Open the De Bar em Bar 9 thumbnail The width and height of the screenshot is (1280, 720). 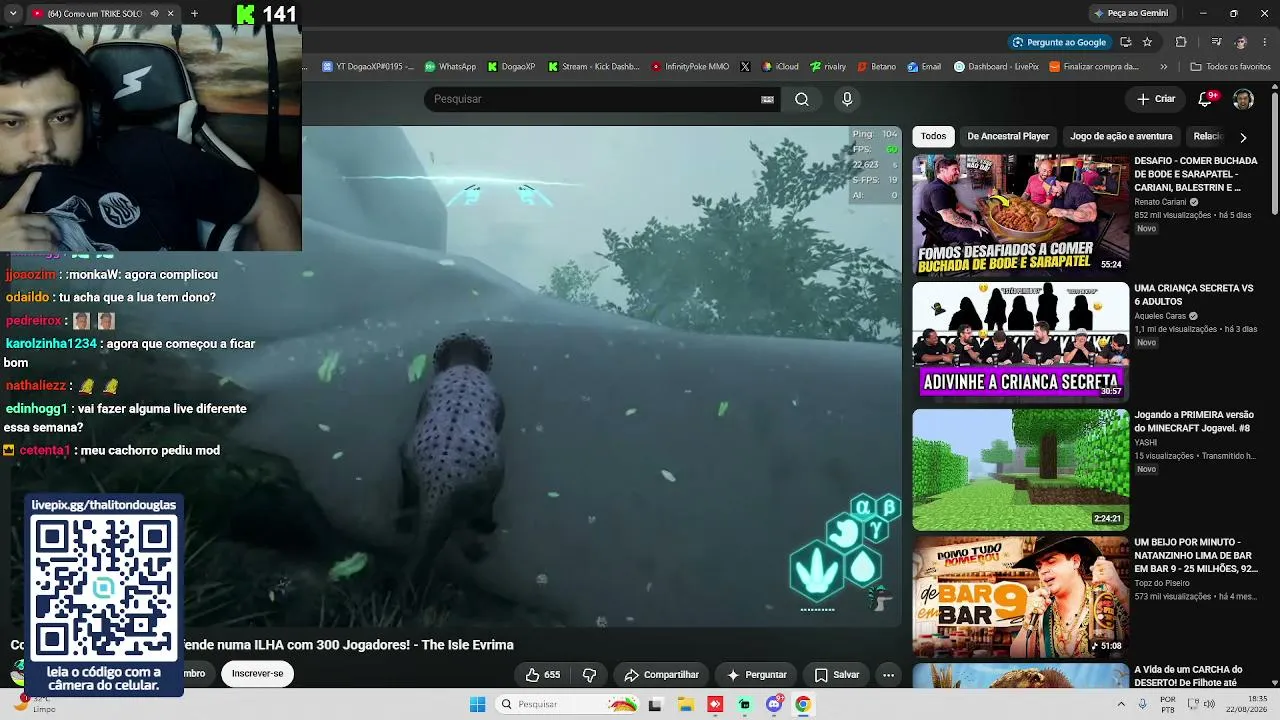coord(1020,597)
